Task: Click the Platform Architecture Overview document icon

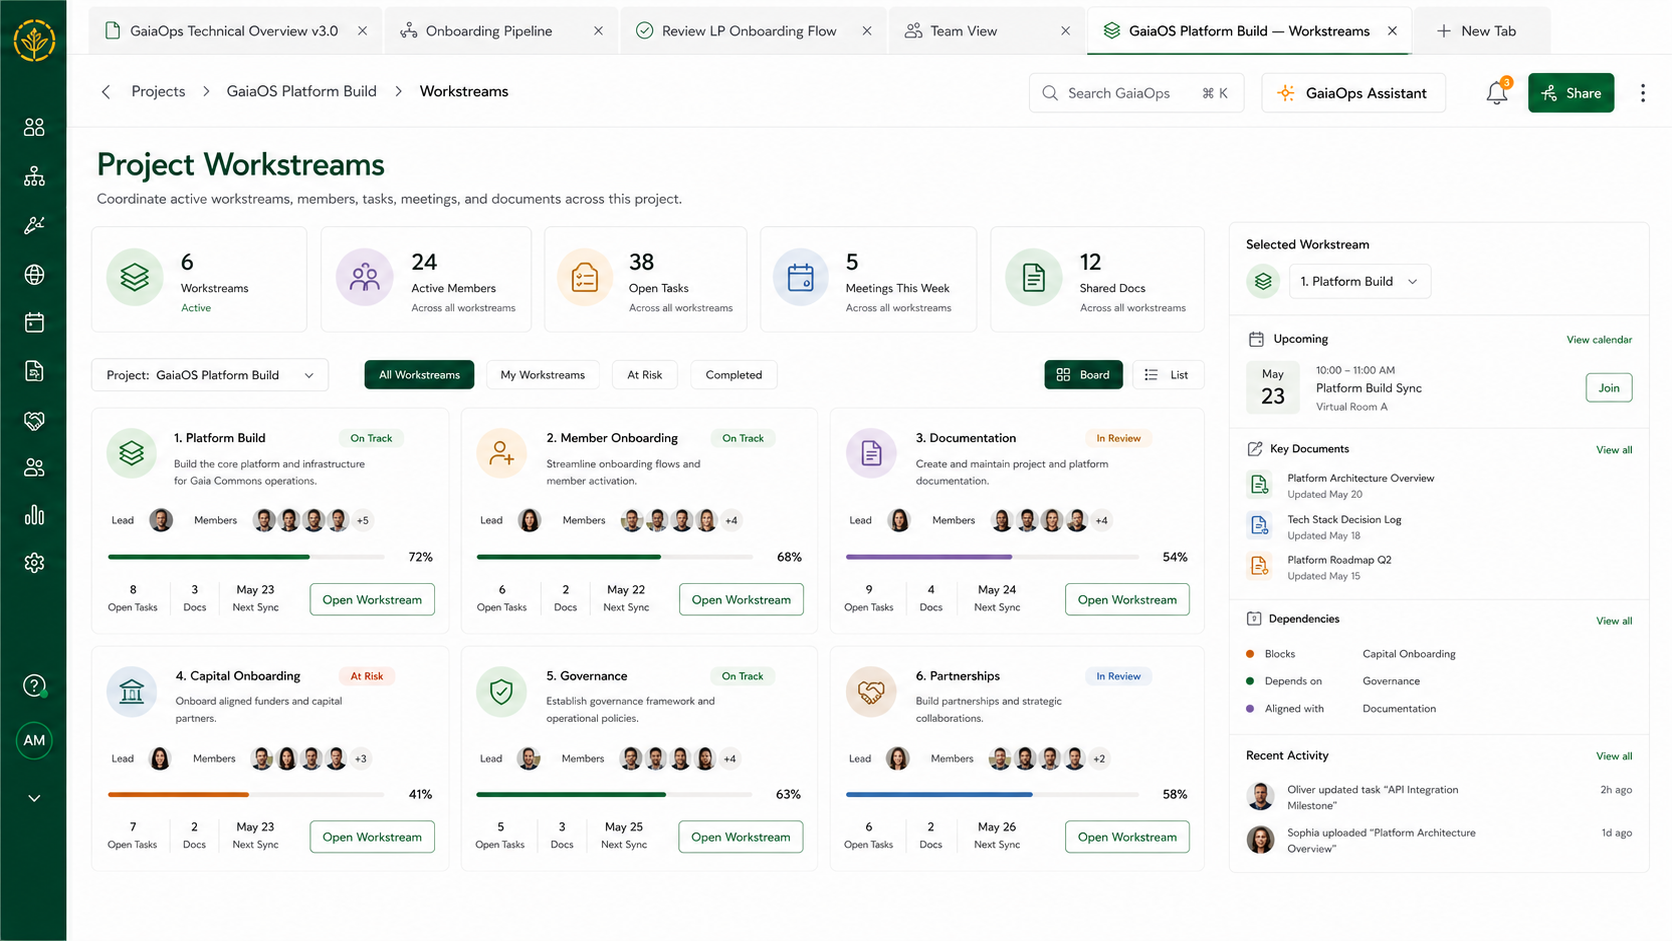Action: tap(1259, 485)
